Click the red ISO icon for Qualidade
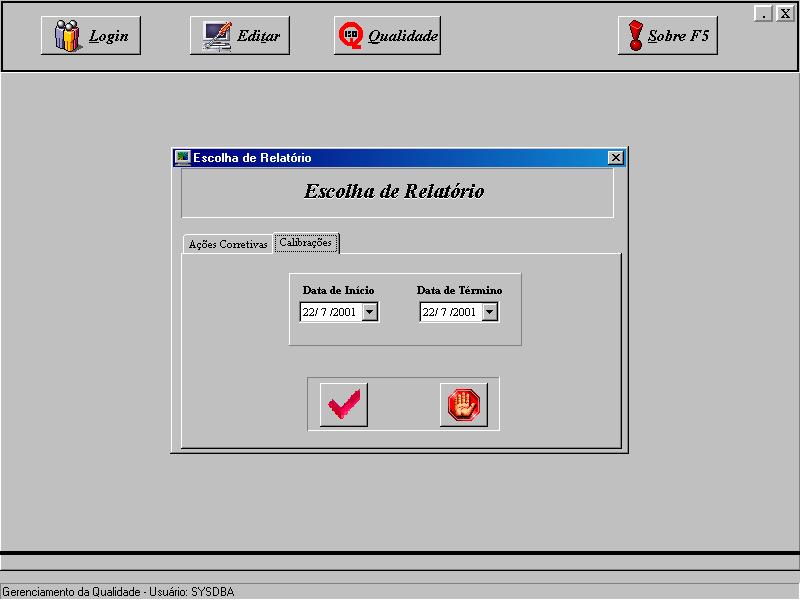This screenshot has width=800, height=600. click(351, 36)
